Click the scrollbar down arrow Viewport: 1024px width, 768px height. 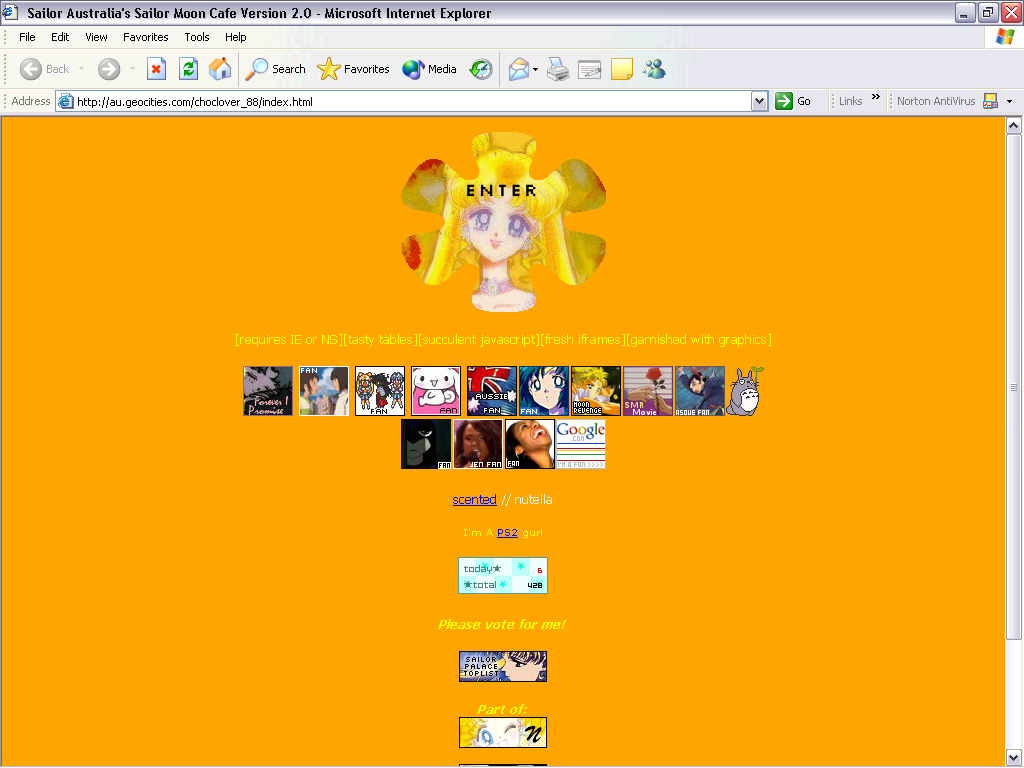click(x=1013, y=758)
